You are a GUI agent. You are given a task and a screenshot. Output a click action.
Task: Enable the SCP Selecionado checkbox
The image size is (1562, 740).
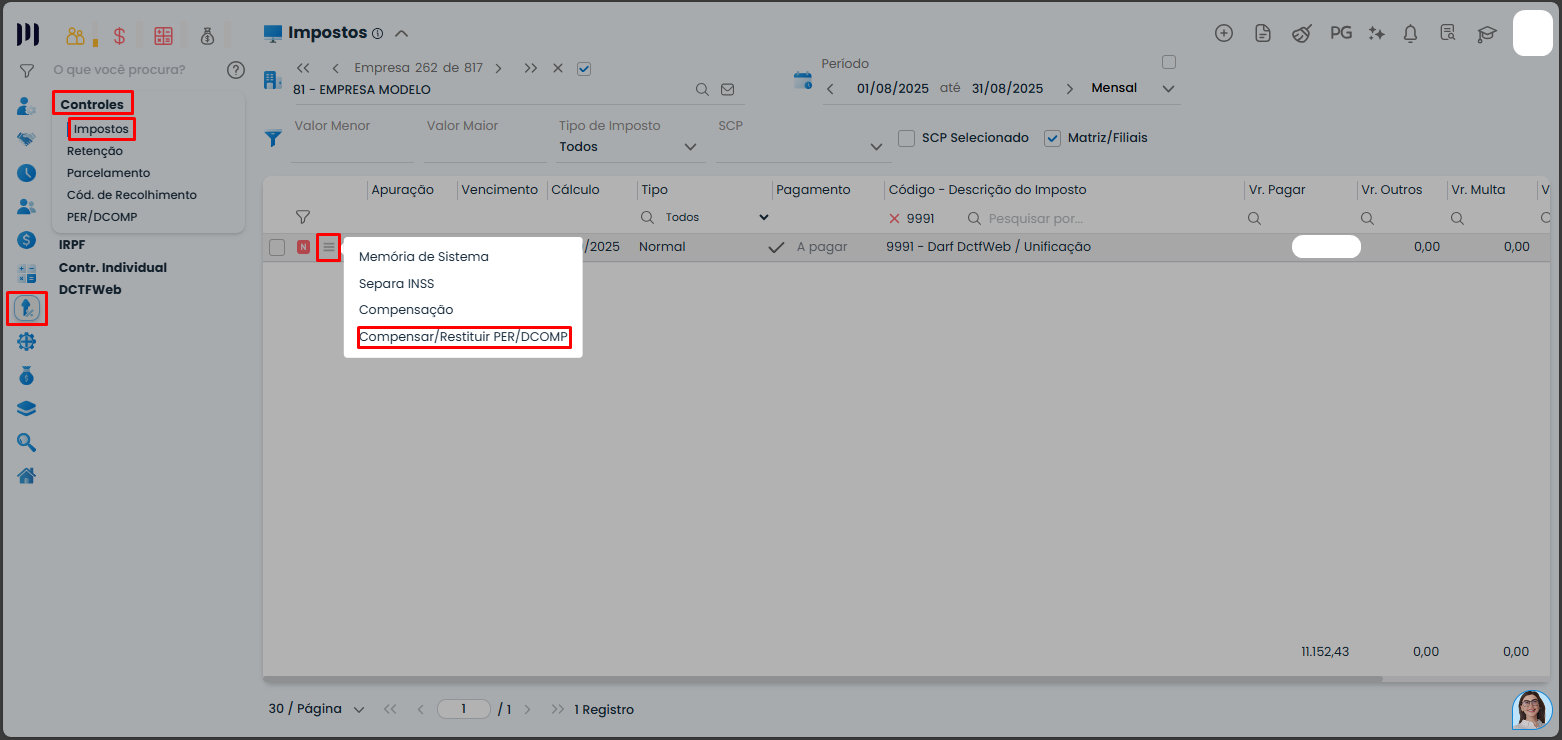tap(907, 138)
